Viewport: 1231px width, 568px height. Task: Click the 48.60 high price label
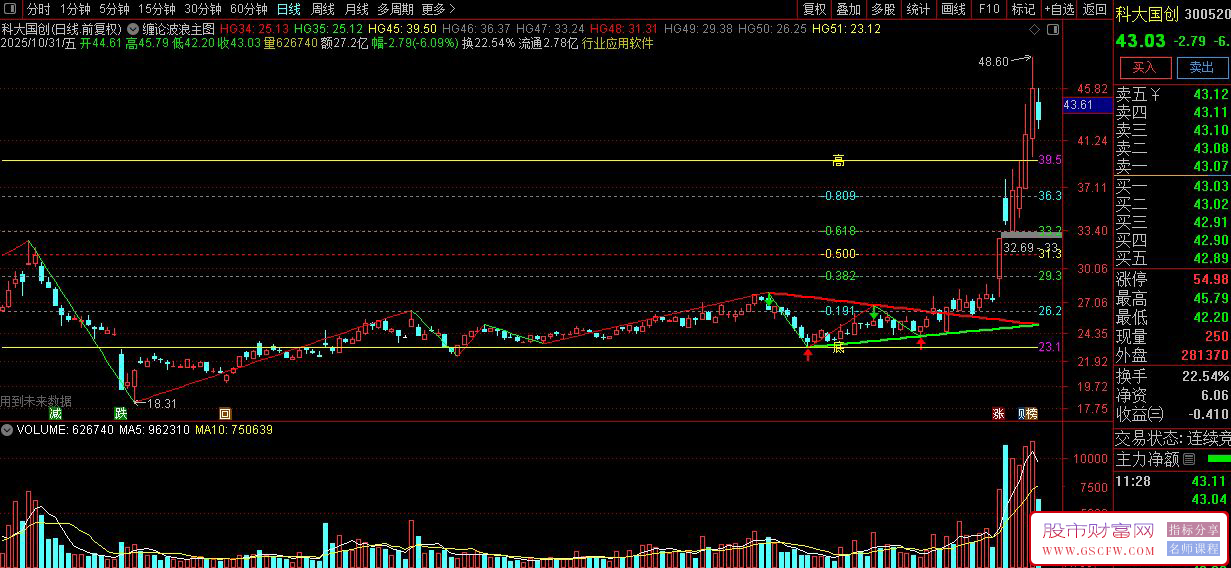(x=994, y=62)
